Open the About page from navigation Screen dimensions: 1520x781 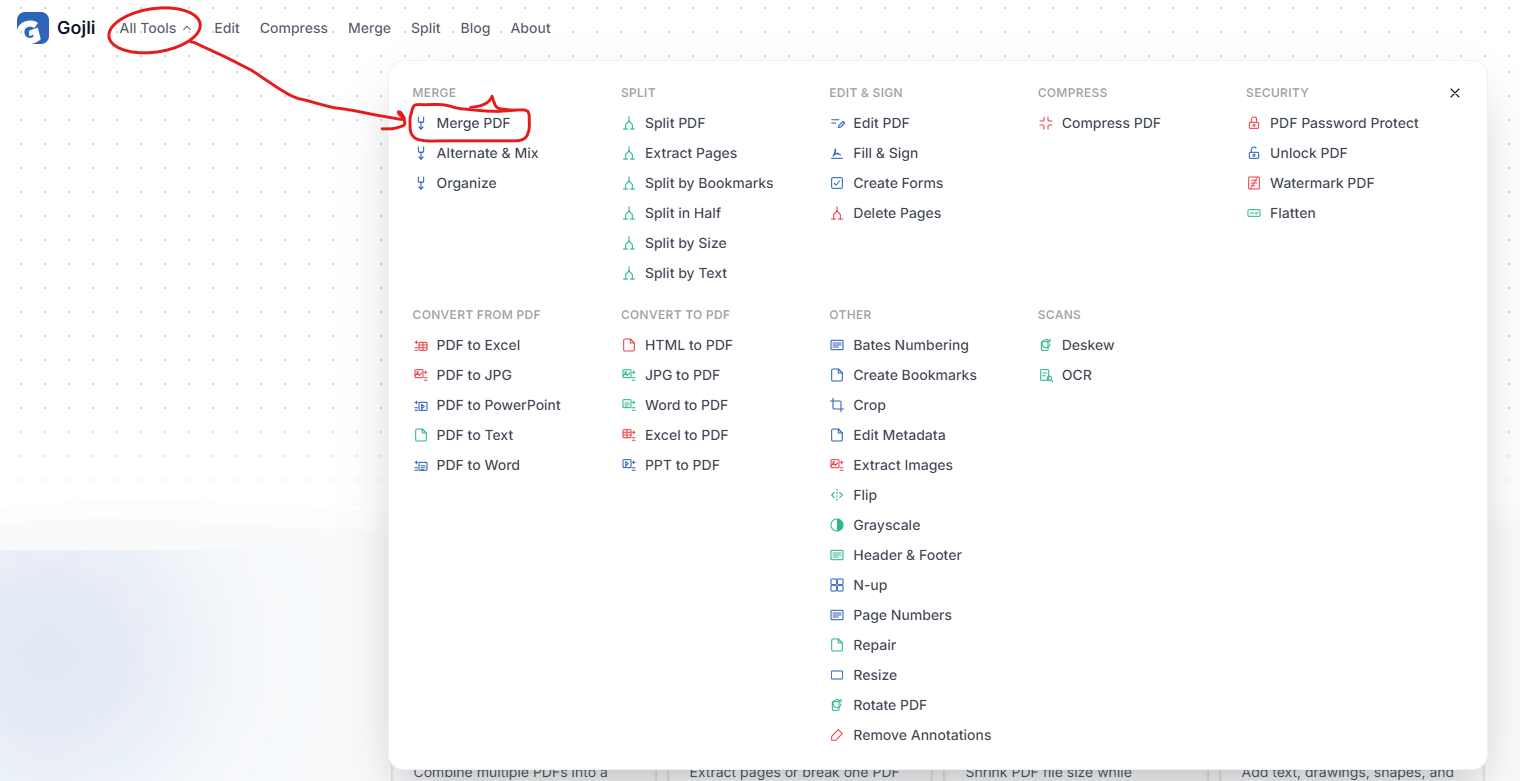pyautogui.click(x=530, y=28)
